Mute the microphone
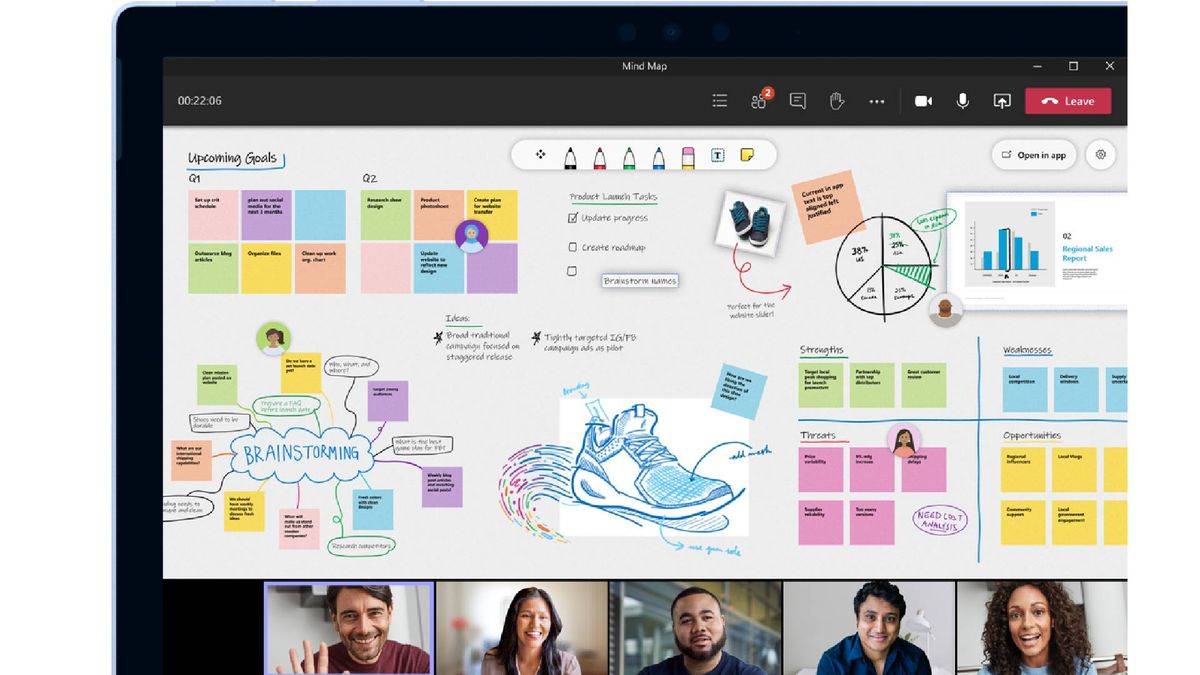This screenshot has width=1200, height=675. pos(962,100)
